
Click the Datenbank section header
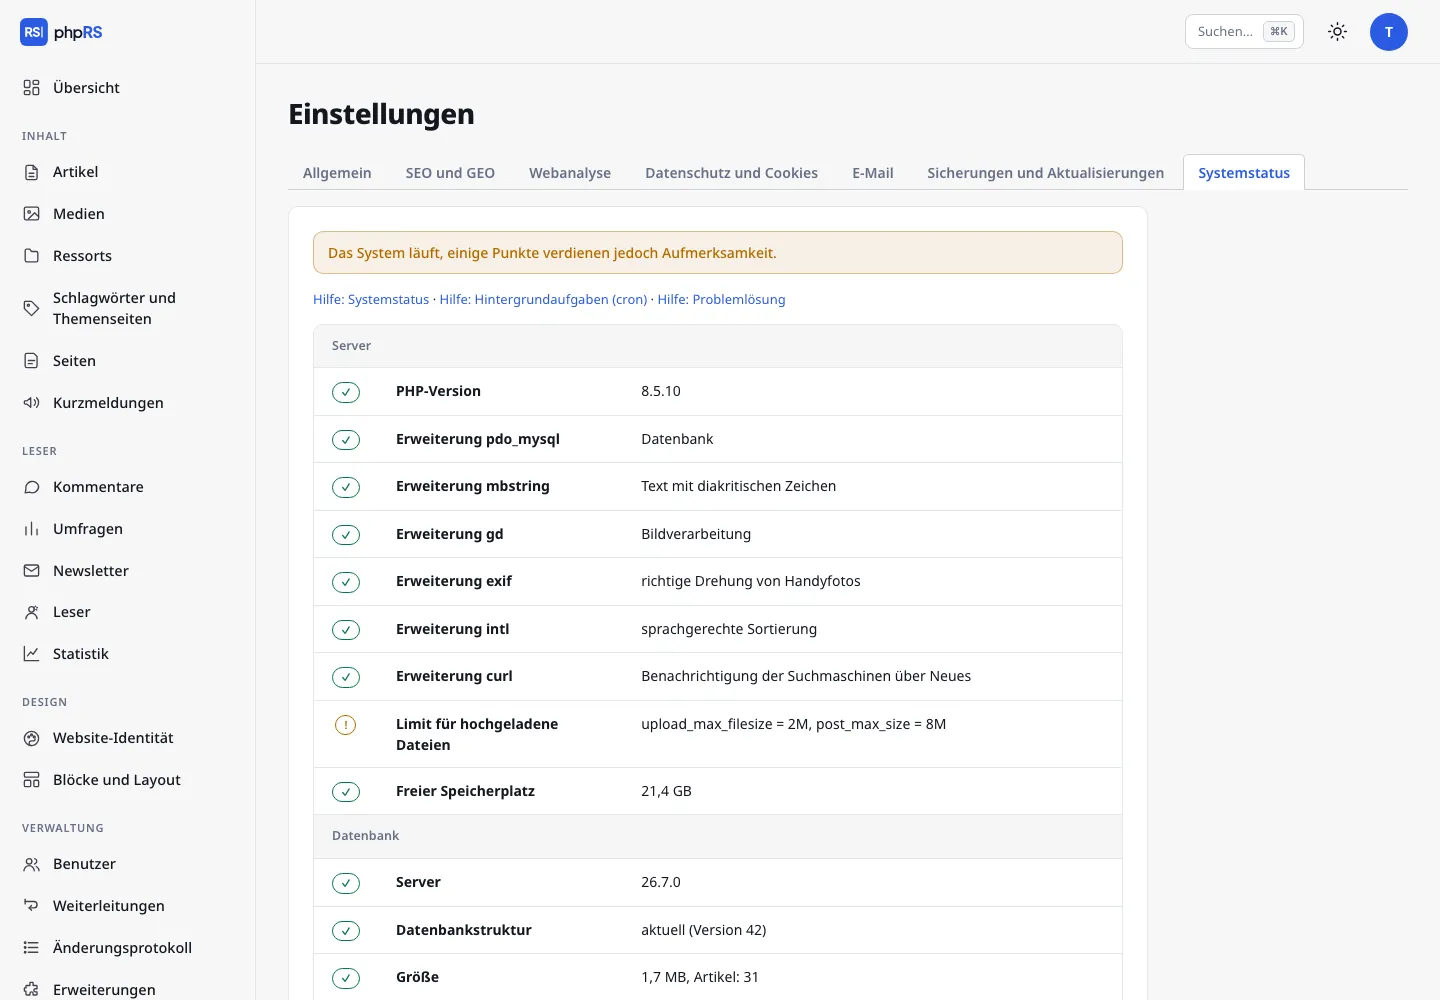718,836
